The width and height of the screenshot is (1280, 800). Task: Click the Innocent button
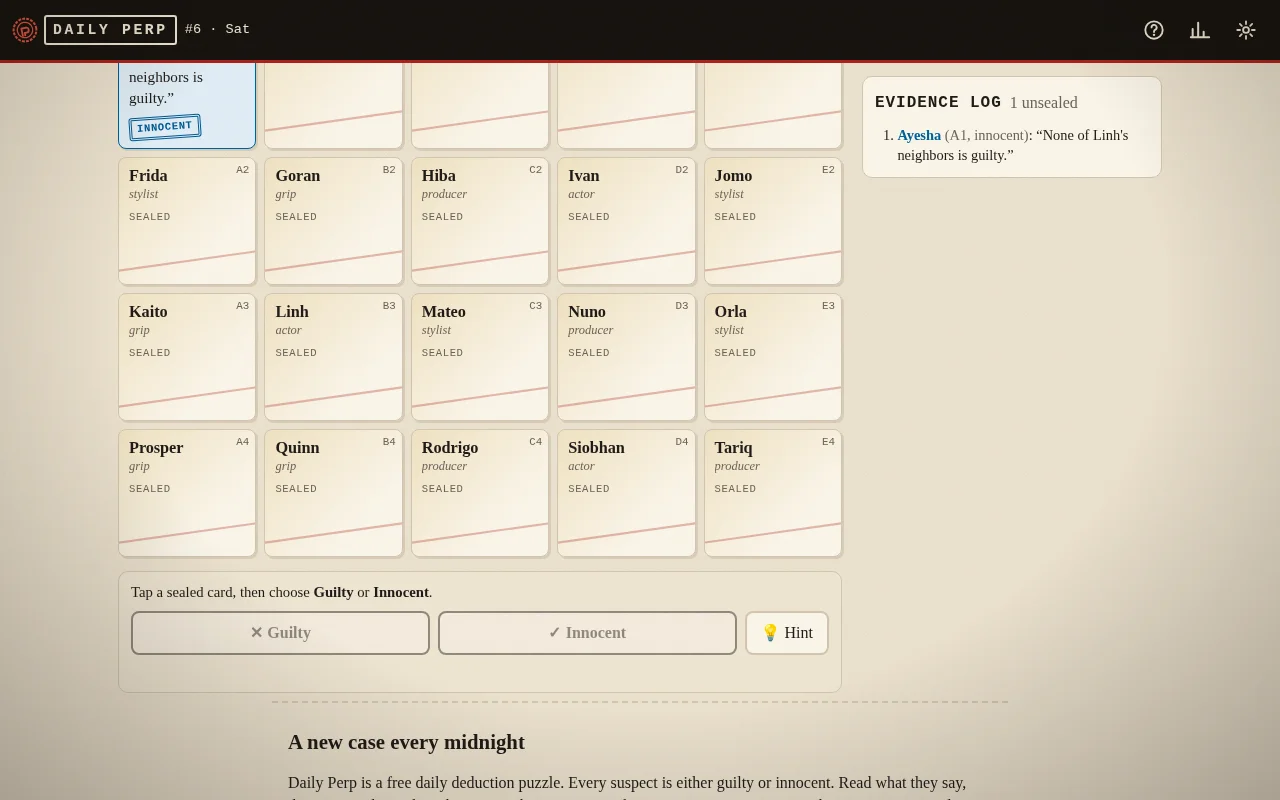tap(587, 633)
